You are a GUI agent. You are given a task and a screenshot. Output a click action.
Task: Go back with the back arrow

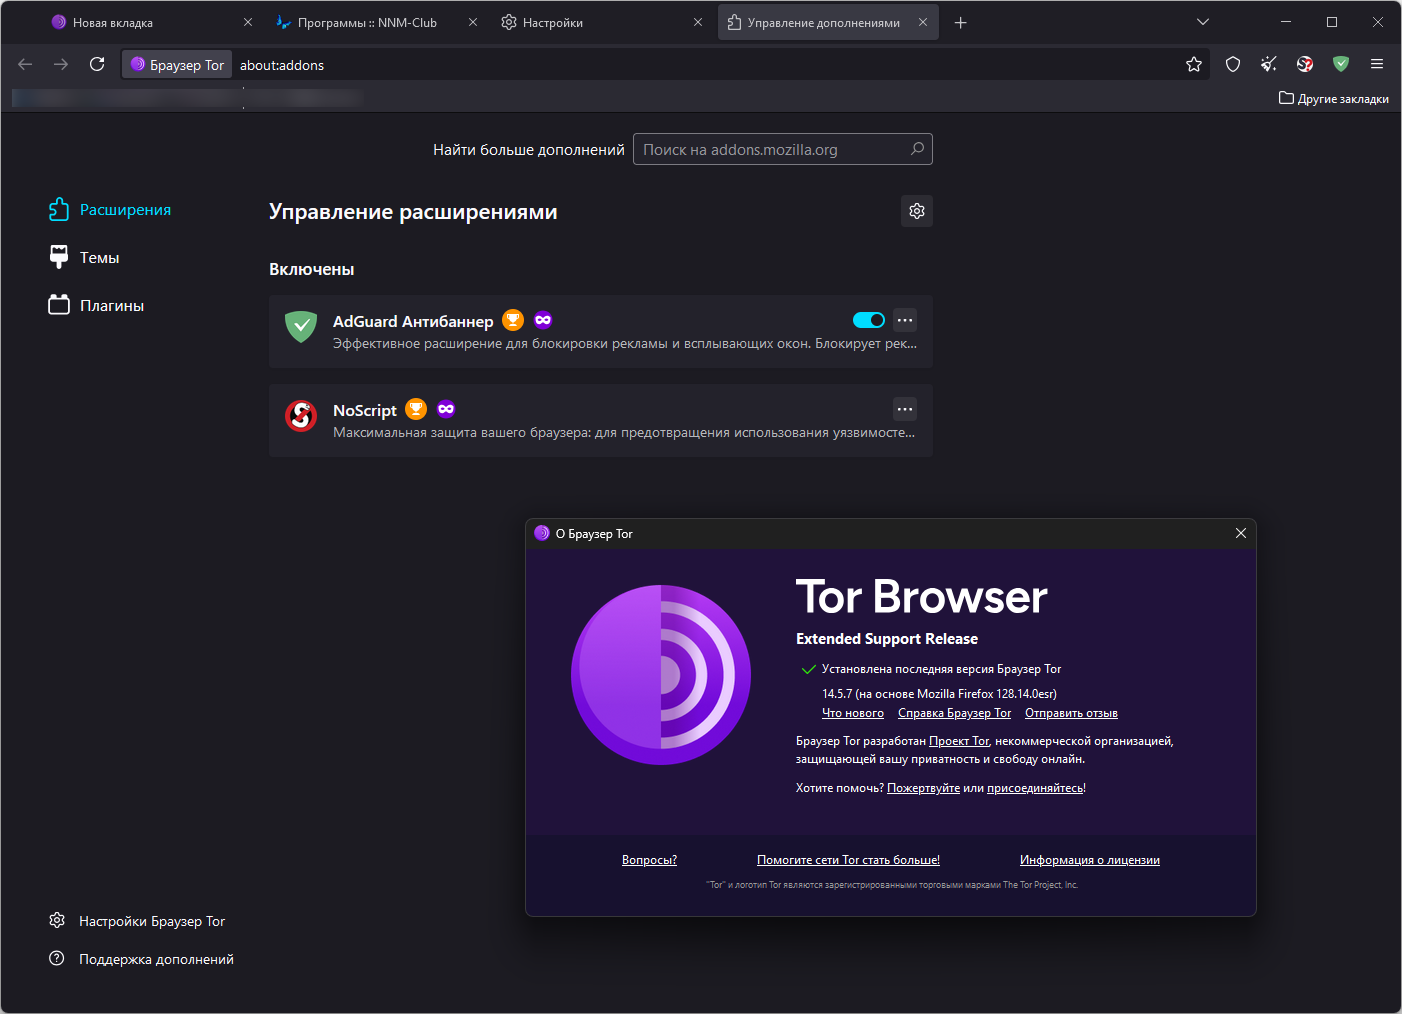point(25,64)
